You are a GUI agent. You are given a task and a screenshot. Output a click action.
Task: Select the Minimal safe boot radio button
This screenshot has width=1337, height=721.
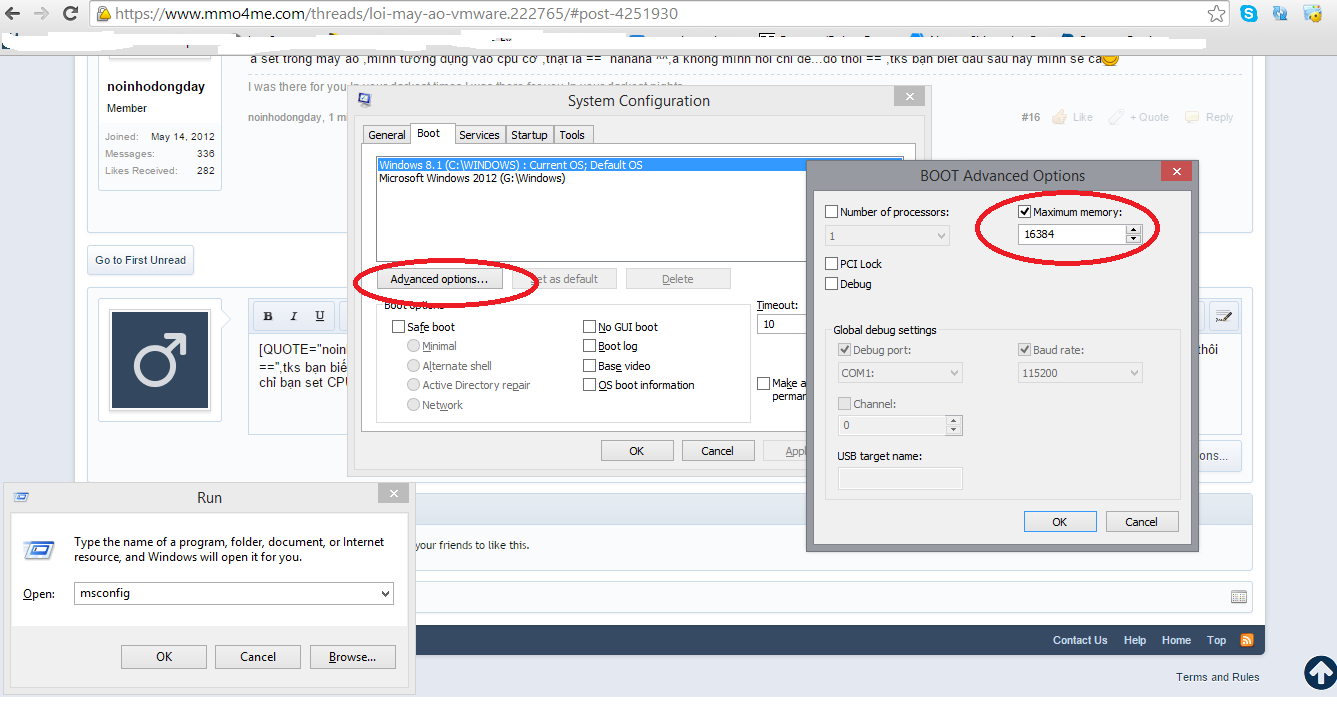(x=414, y=346)
